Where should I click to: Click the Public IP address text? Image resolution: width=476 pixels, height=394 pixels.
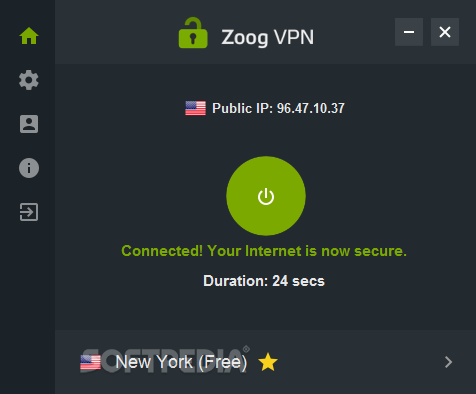click(x=278, y=108)
